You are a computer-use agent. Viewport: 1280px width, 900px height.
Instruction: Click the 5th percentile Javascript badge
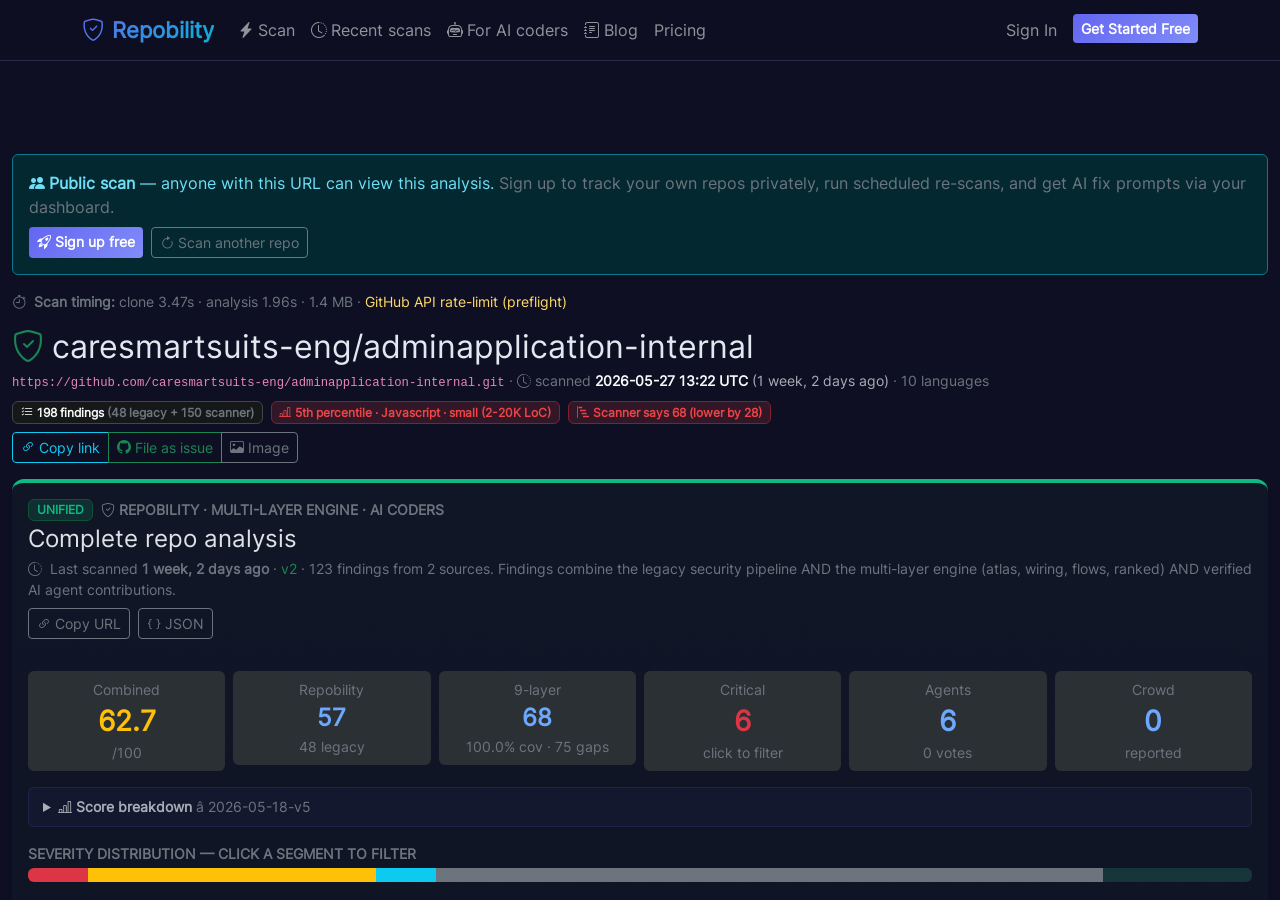pos(415,412)
